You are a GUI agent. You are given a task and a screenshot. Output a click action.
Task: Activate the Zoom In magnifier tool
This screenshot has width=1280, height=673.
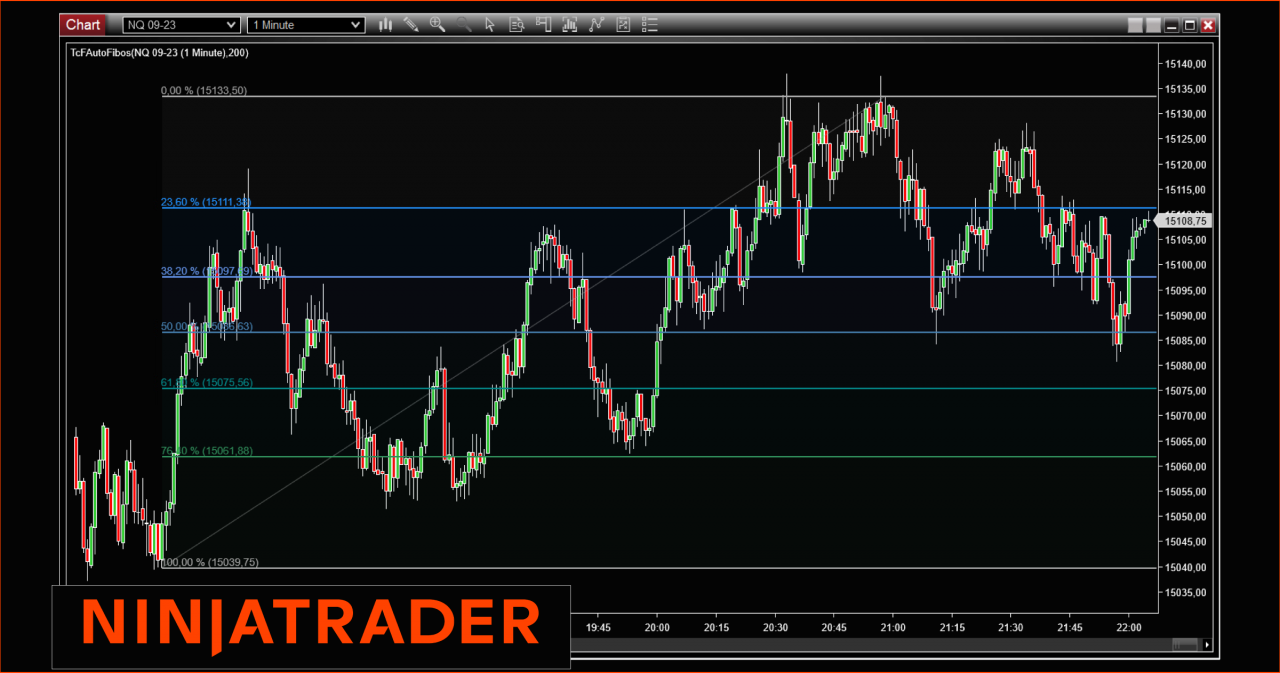[x=437, y=24]
